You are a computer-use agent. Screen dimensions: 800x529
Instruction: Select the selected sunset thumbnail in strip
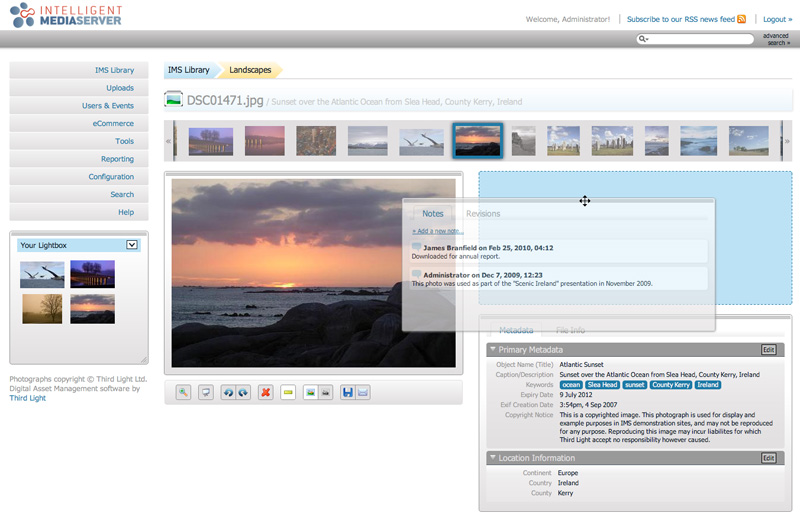point(478,141)
